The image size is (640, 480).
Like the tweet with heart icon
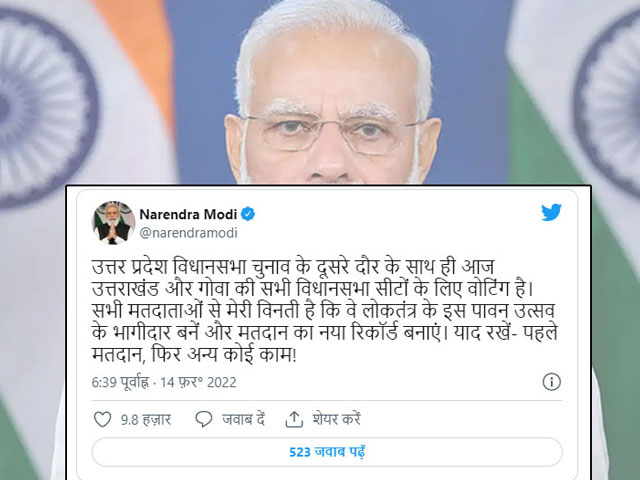point(102,420)
